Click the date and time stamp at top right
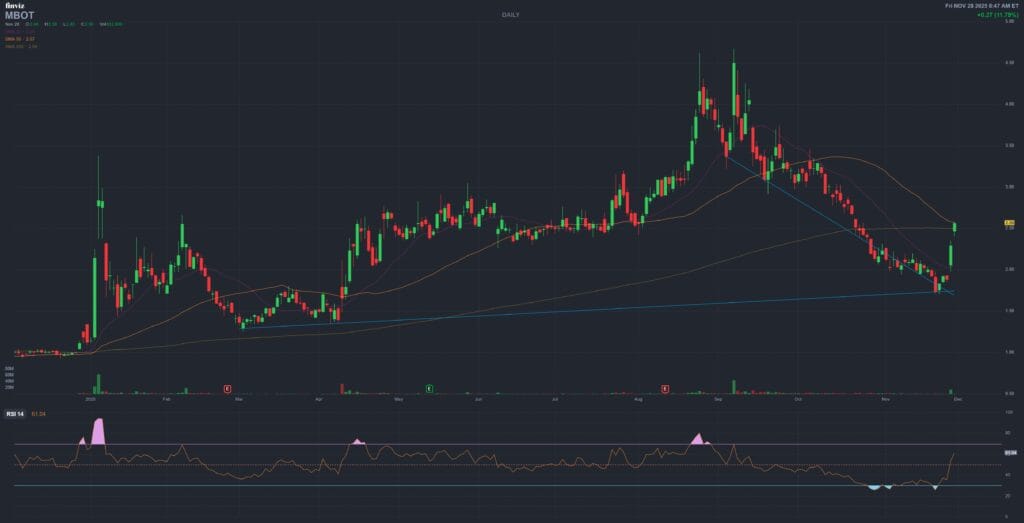1024x523 pixels. tap(980, 6)
